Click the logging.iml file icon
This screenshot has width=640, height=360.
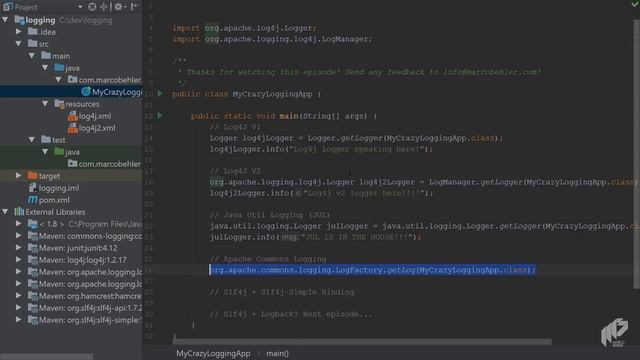click(x=33, y=188)
